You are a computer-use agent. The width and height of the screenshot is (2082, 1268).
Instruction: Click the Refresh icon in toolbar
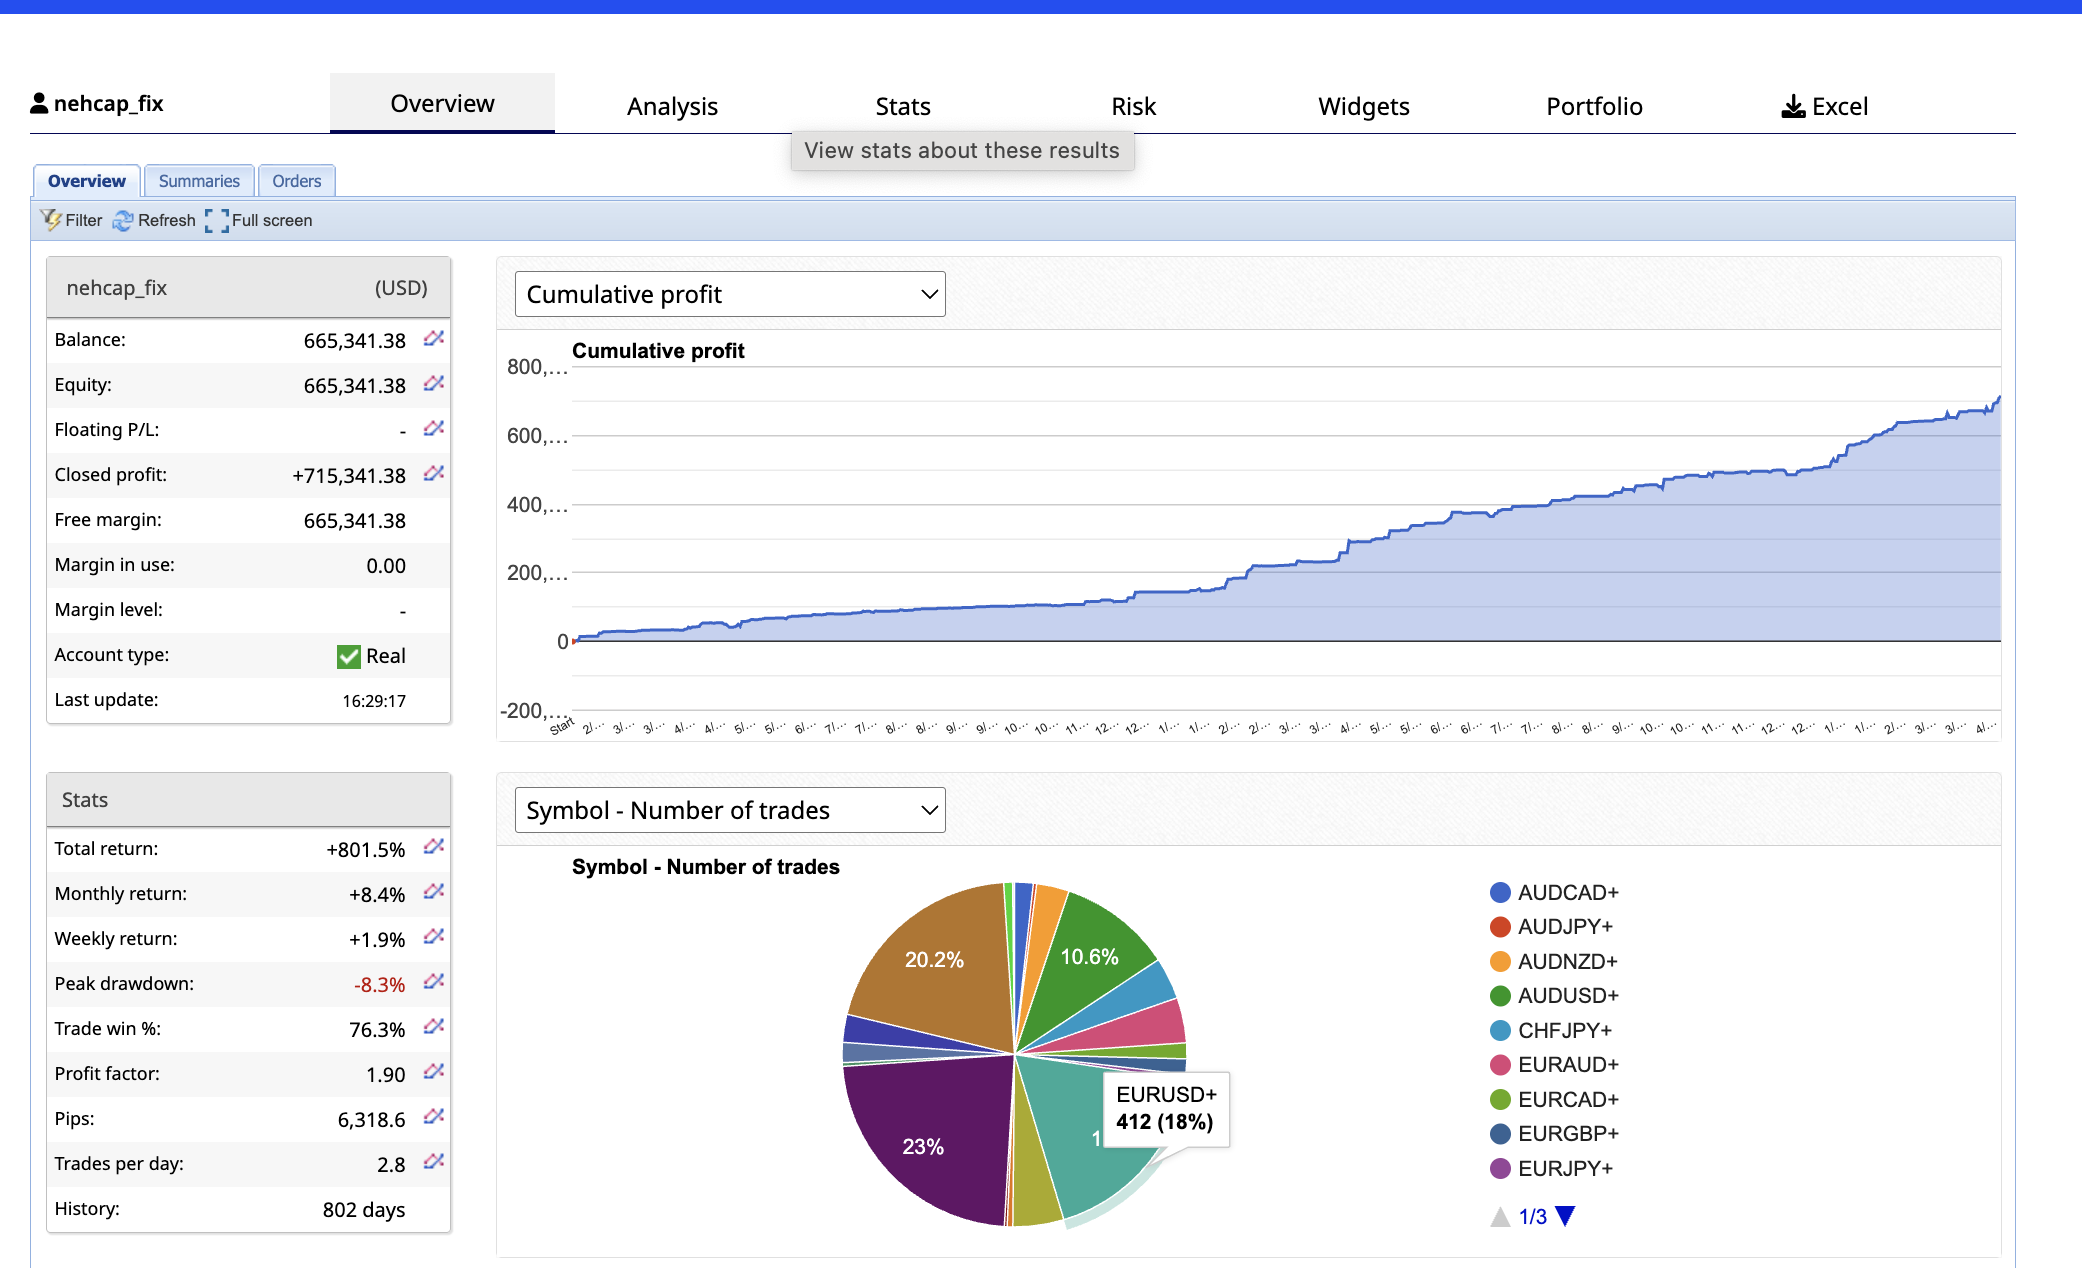click(x=123, y=220)
